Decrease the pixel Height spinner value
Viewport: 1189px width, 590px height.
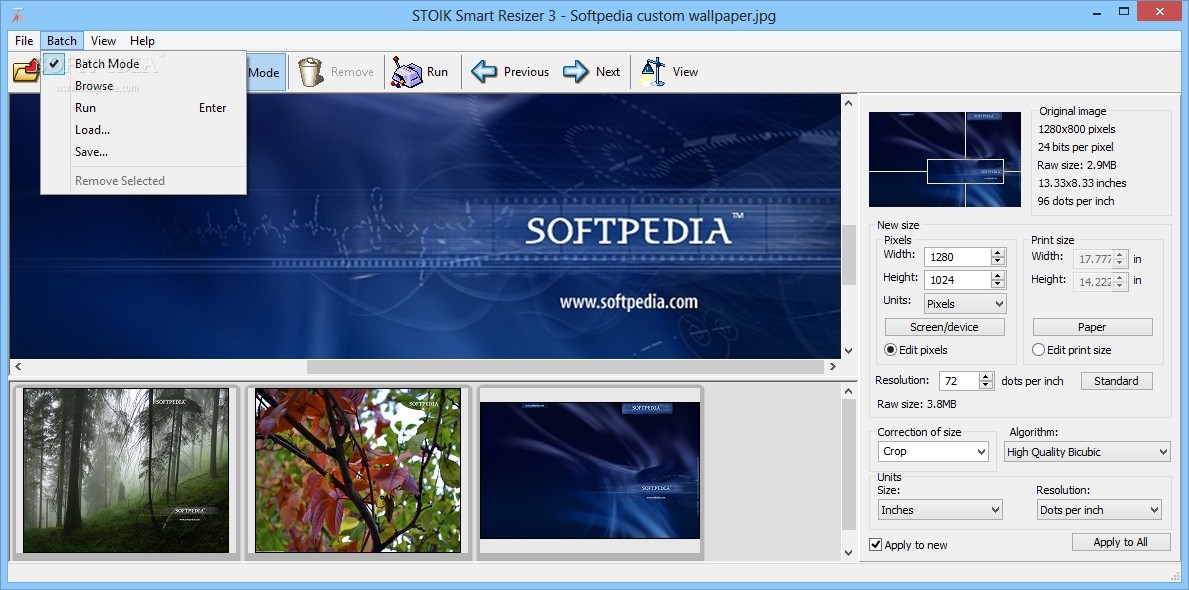pyautogui.click(x=998, y=284)
